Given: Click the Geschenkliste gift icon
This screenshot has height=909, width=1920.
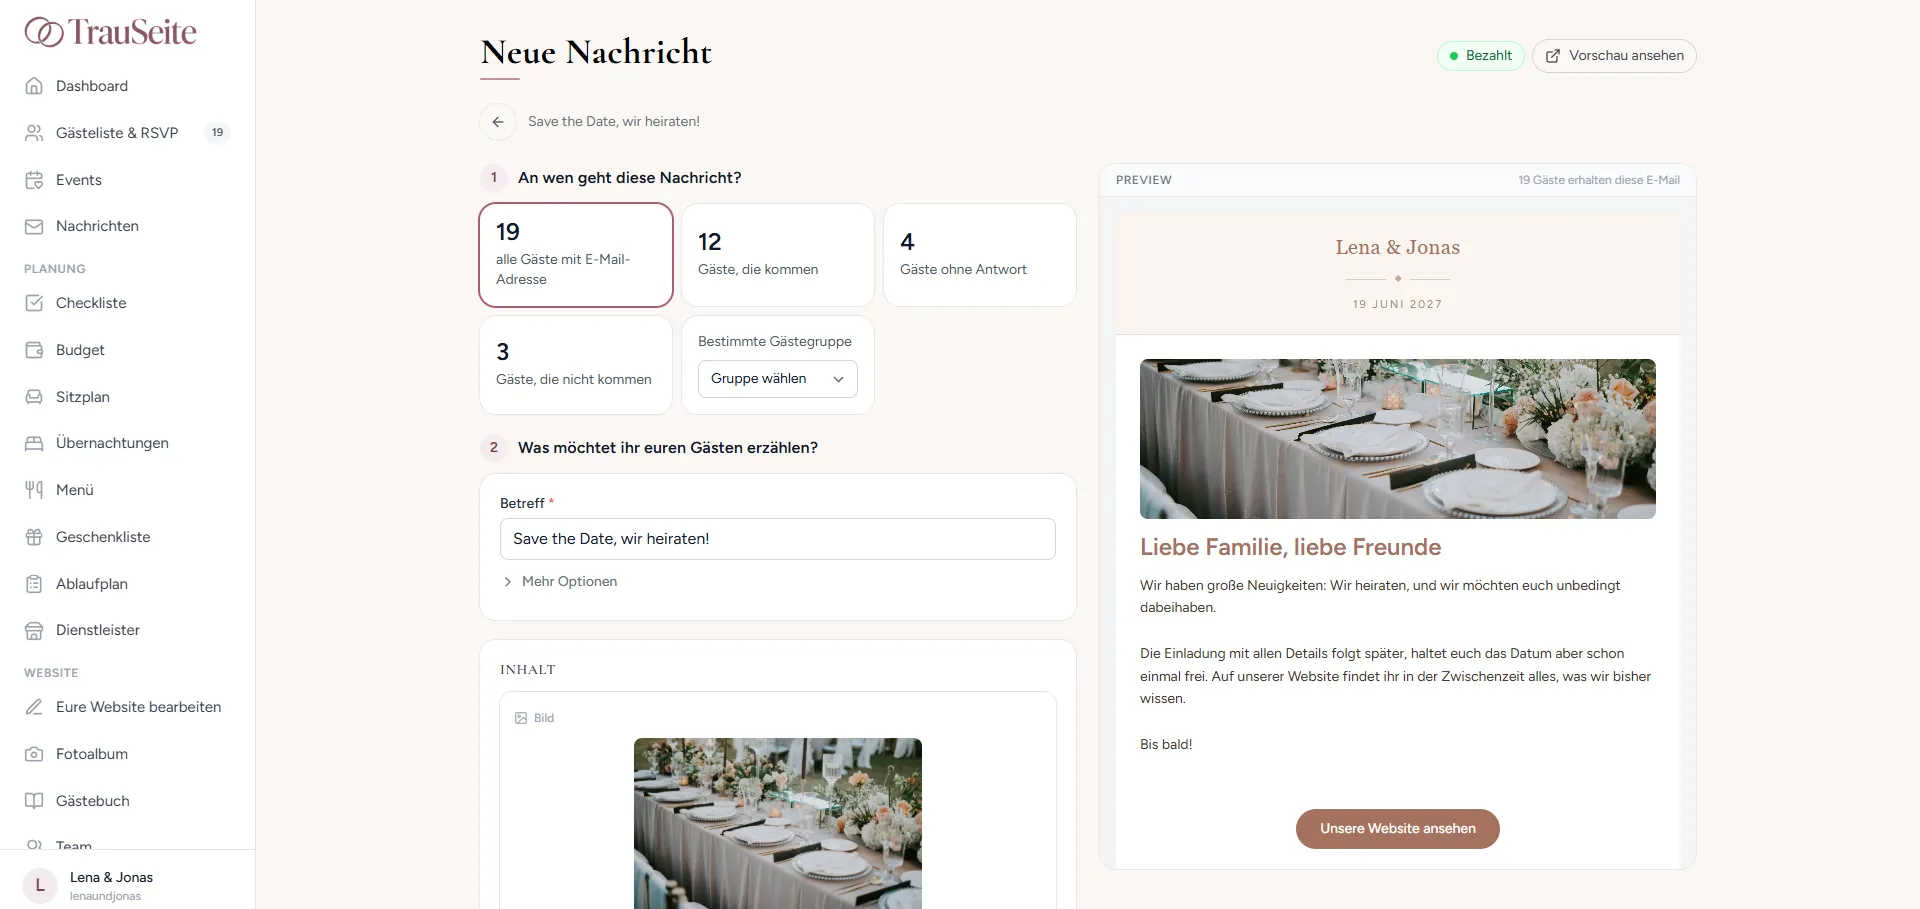Looking at the screenshot, I should point(34,537).
